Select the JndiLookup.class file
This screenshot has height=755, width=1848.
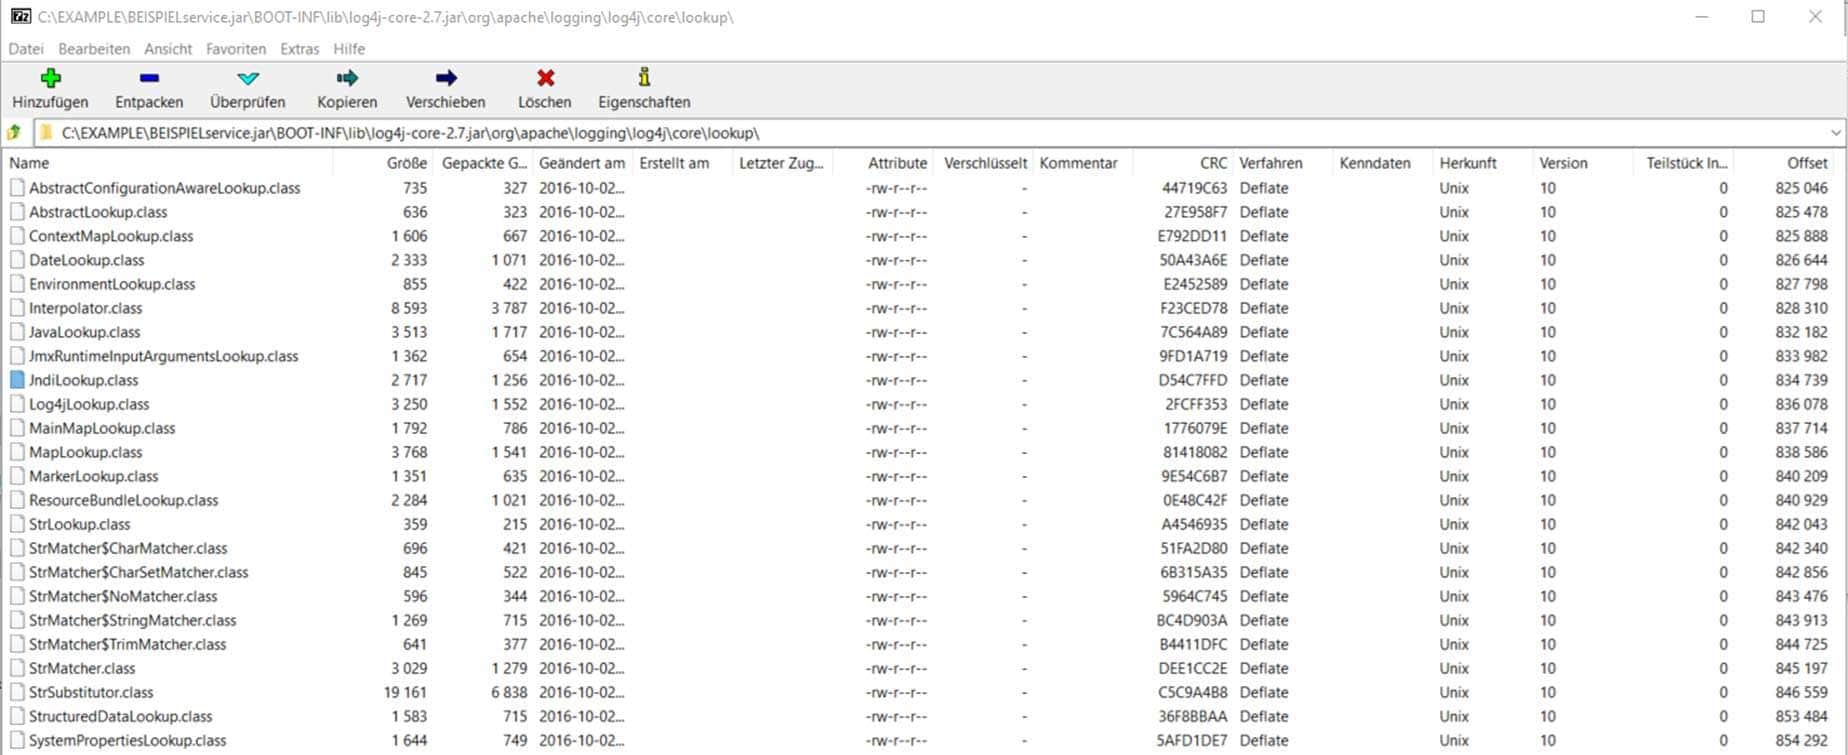[x=84, y=380]
